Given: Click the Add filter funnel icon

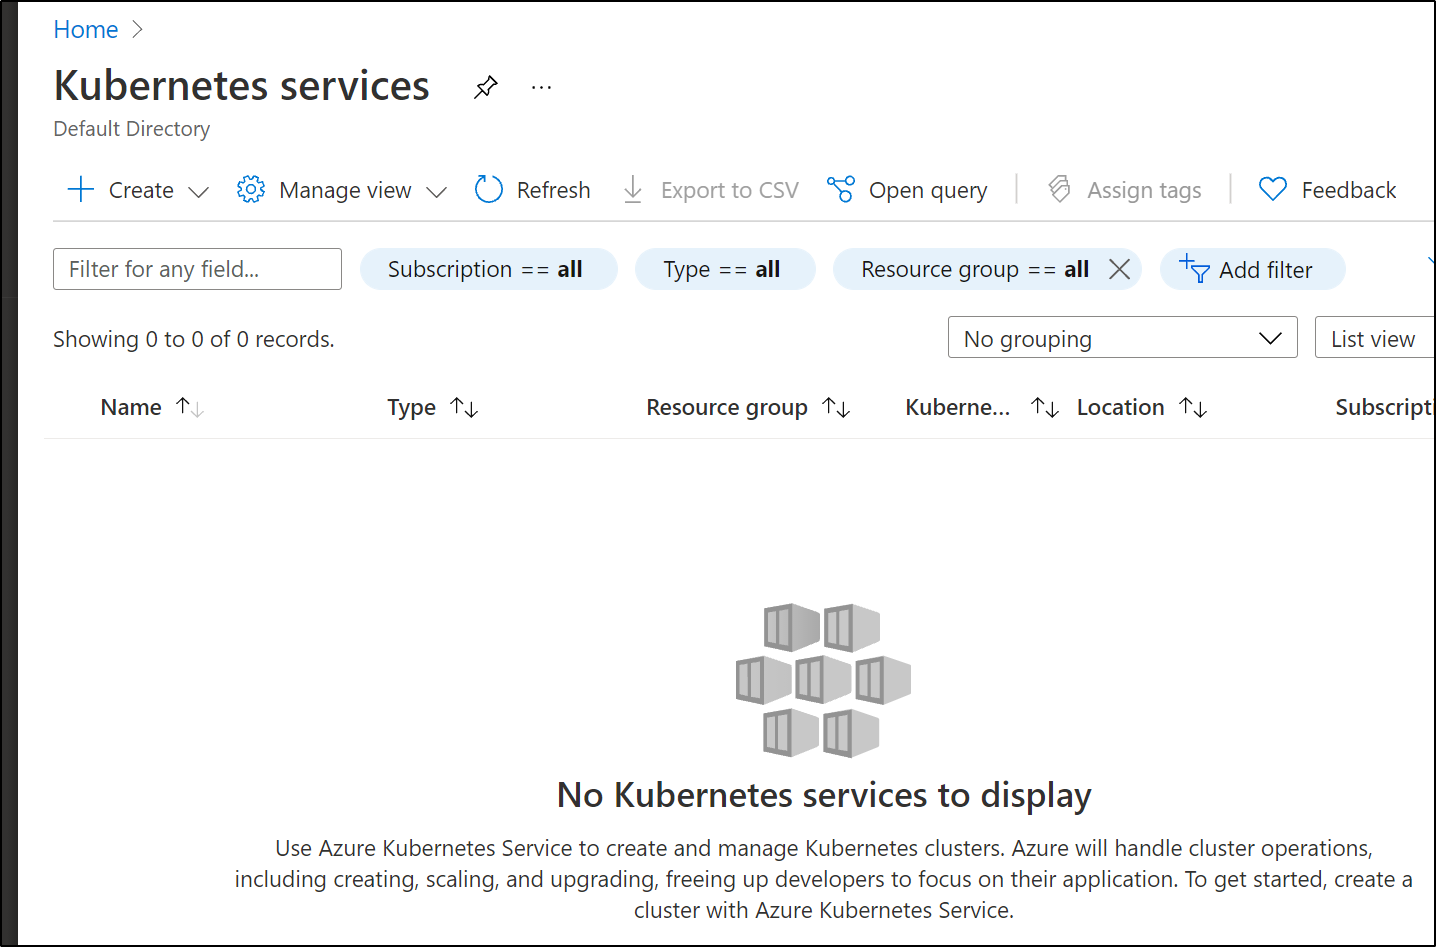Looking at the screenshot, I should [1194, 268].
